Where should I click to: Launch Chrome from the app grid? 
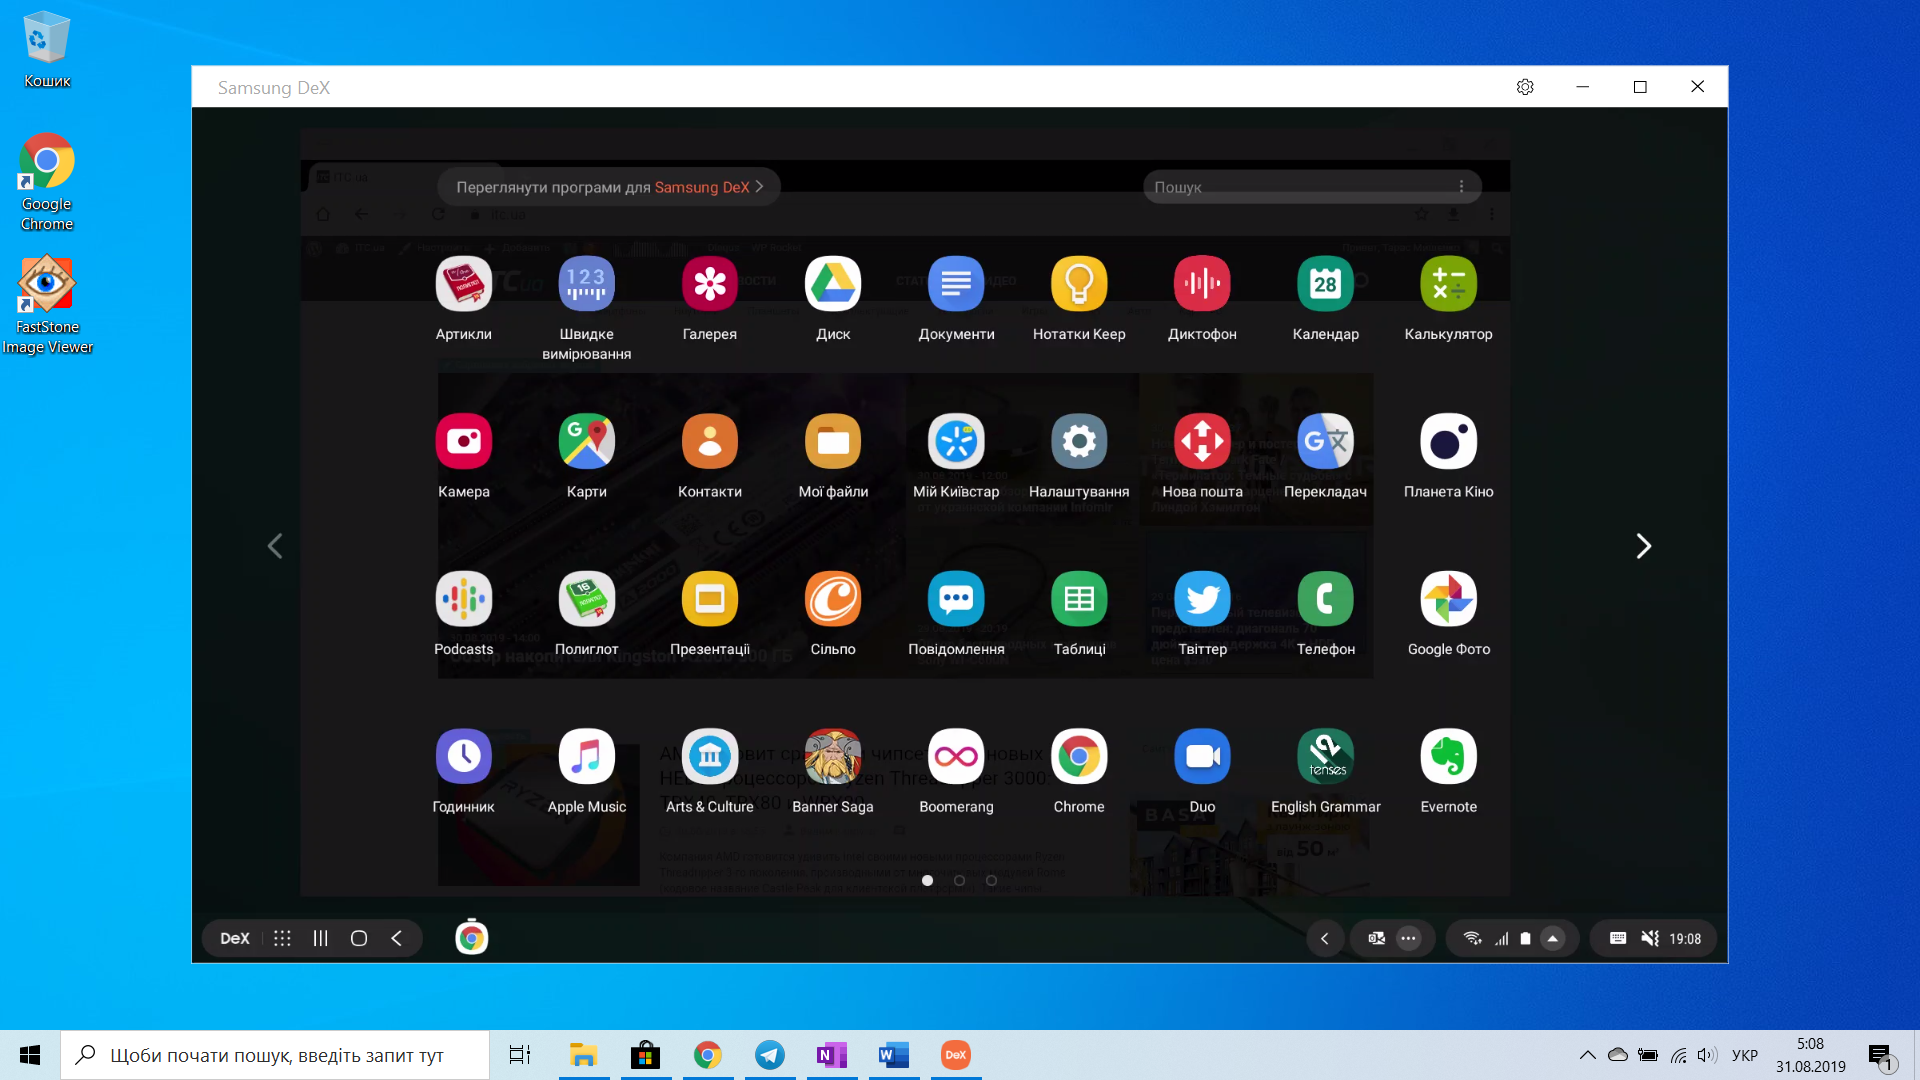[1079, 756]
